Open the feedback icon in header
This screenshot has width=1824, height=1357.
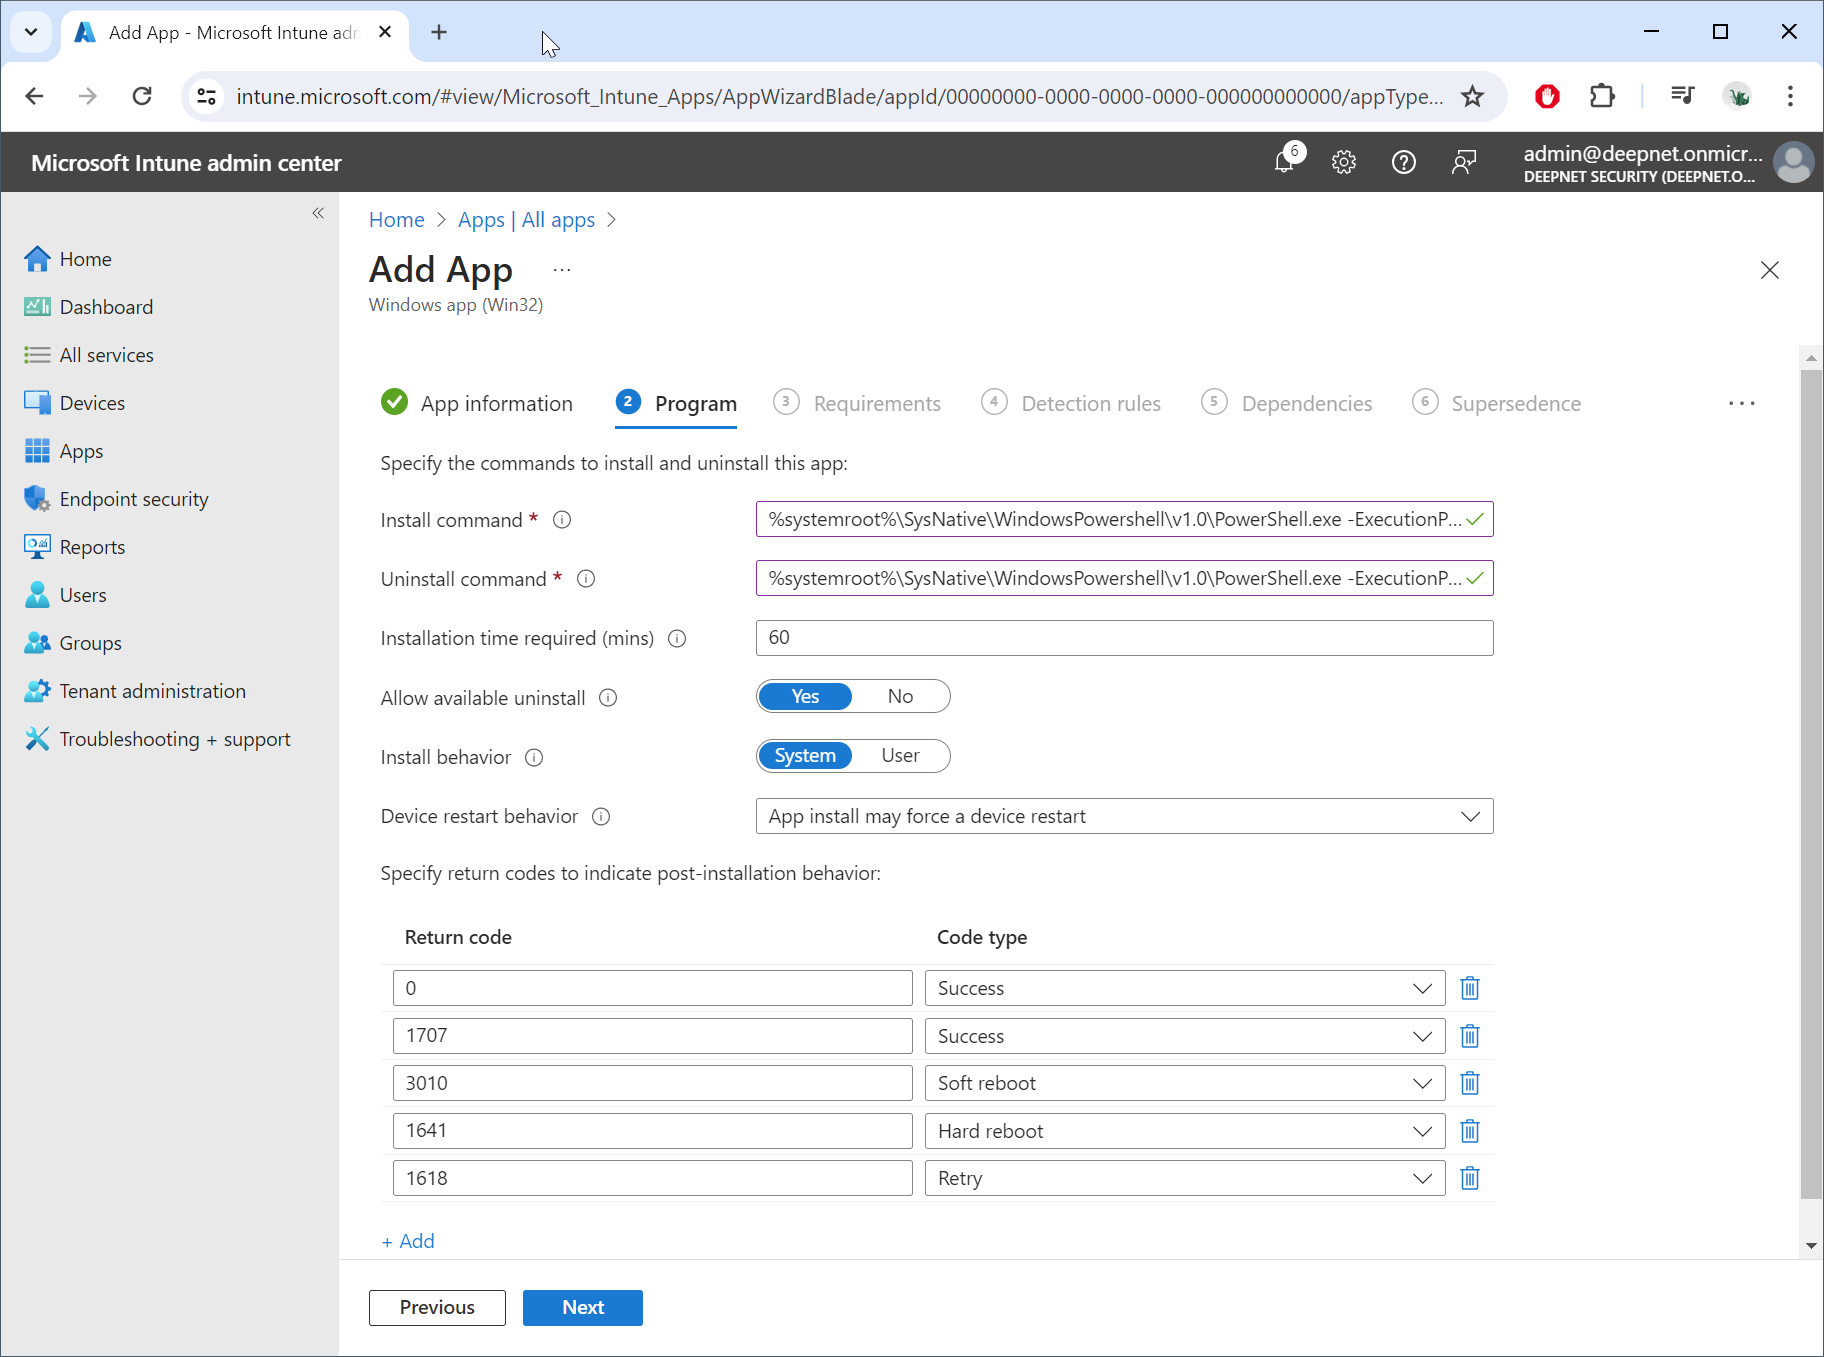point(1464,162)
